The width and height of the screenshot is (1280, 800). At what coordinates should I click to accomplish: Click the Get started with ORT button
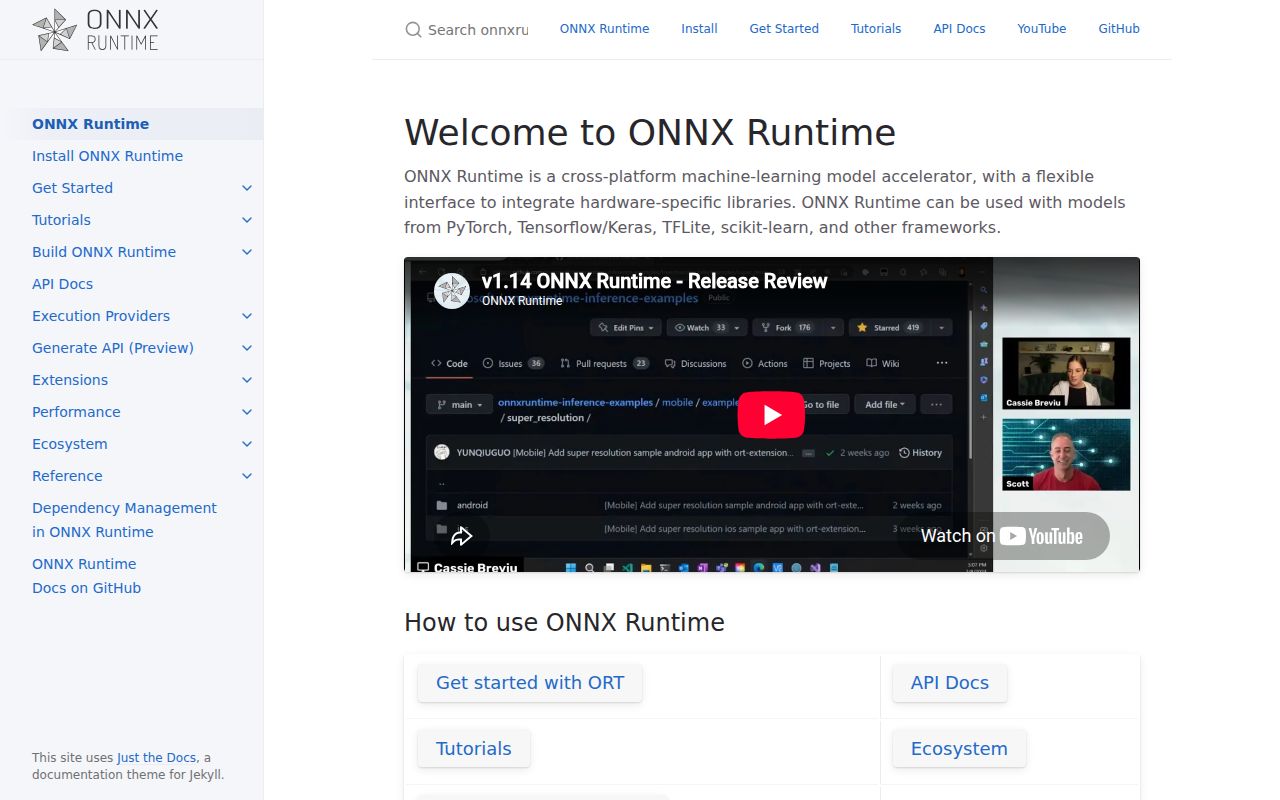point(530,683)
